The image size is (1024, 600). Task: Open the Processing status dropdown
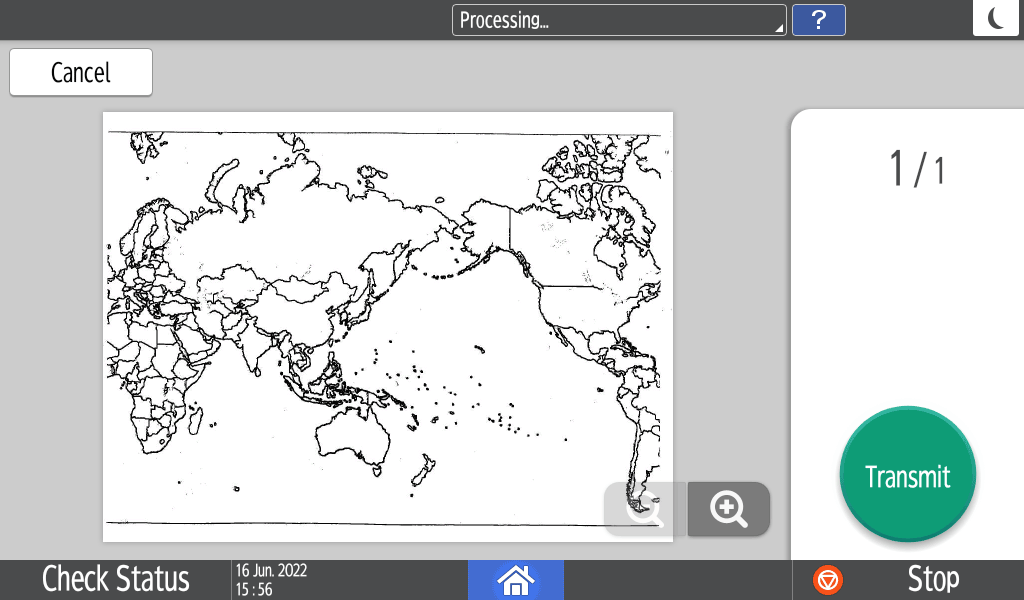(x=618, y=20)
